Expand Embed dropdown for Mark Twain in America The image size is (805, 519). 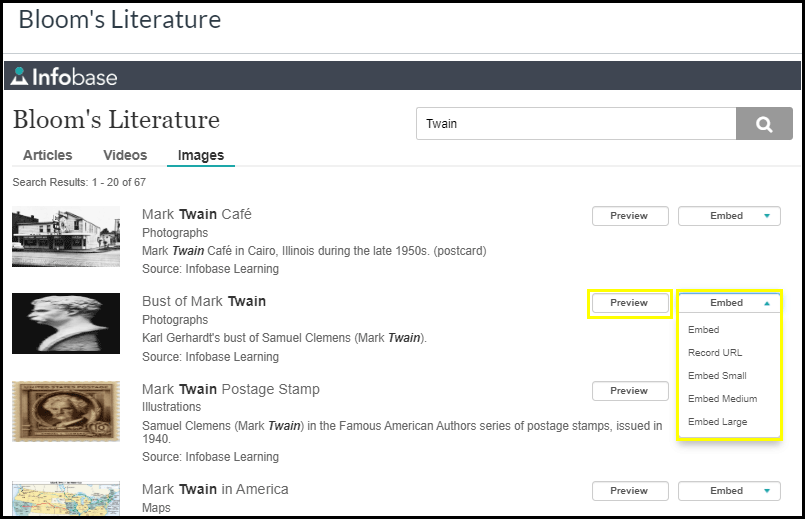click(x=728, y=491)
